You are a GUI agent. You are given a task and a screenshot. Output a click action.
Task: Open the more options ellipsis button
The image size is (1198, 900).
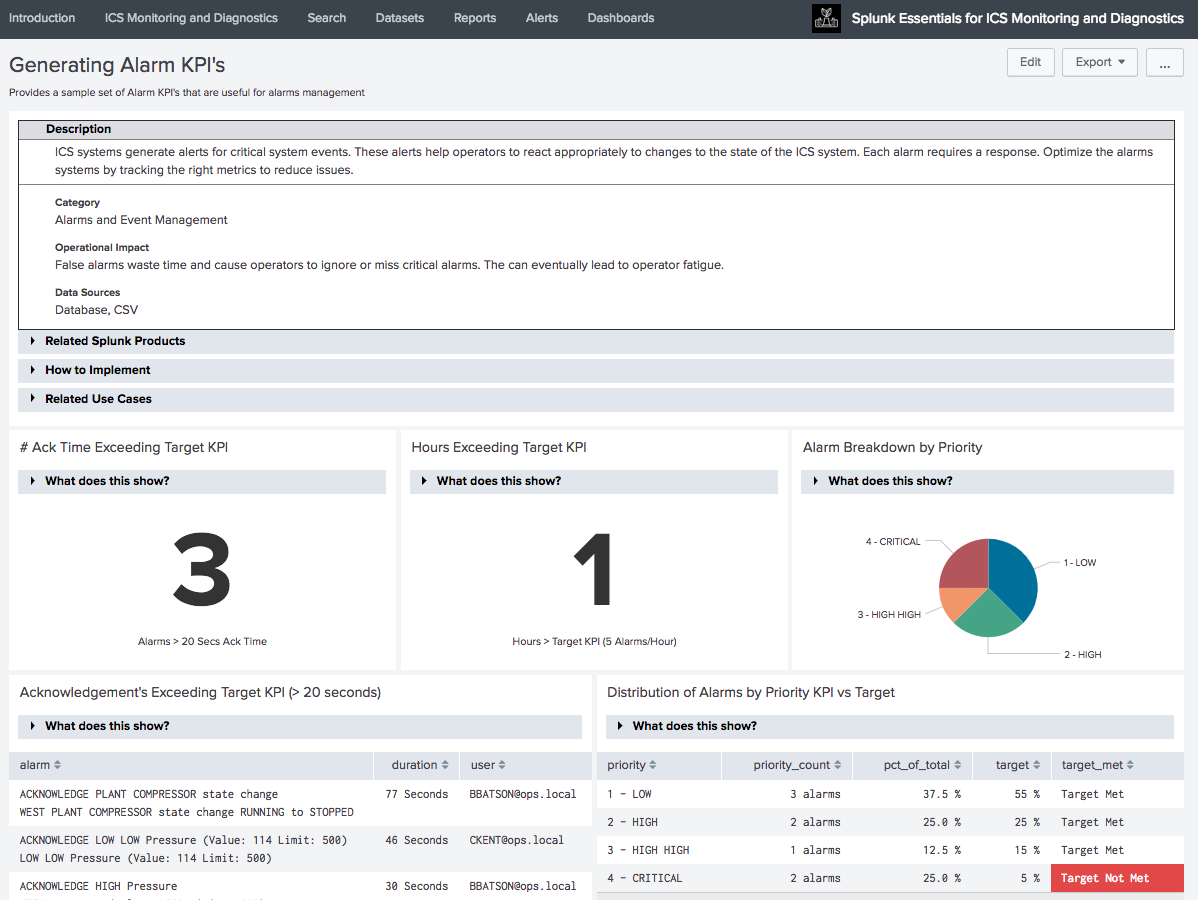point(1164,62)
